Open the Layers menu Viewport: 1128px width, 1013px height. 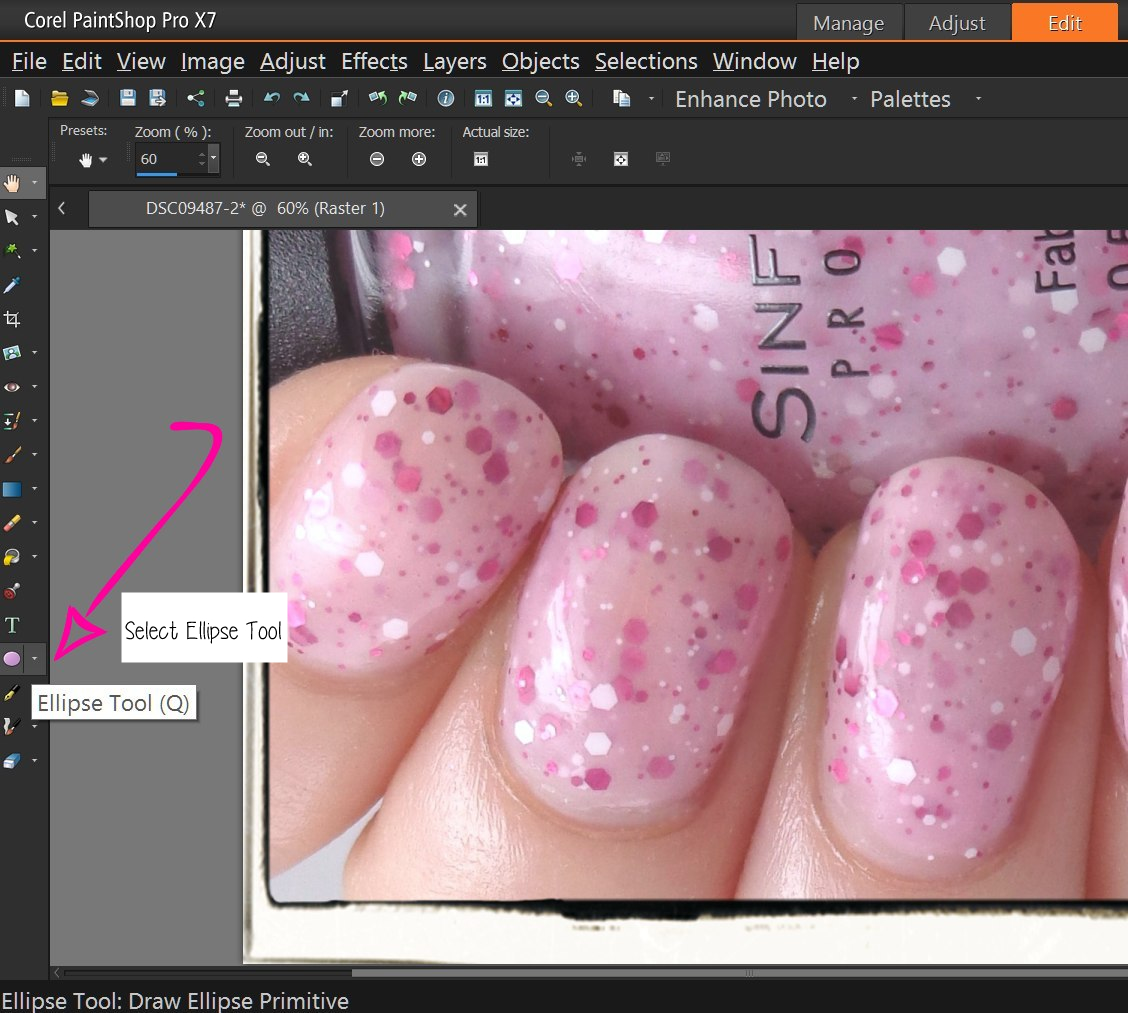click(454, 61)
